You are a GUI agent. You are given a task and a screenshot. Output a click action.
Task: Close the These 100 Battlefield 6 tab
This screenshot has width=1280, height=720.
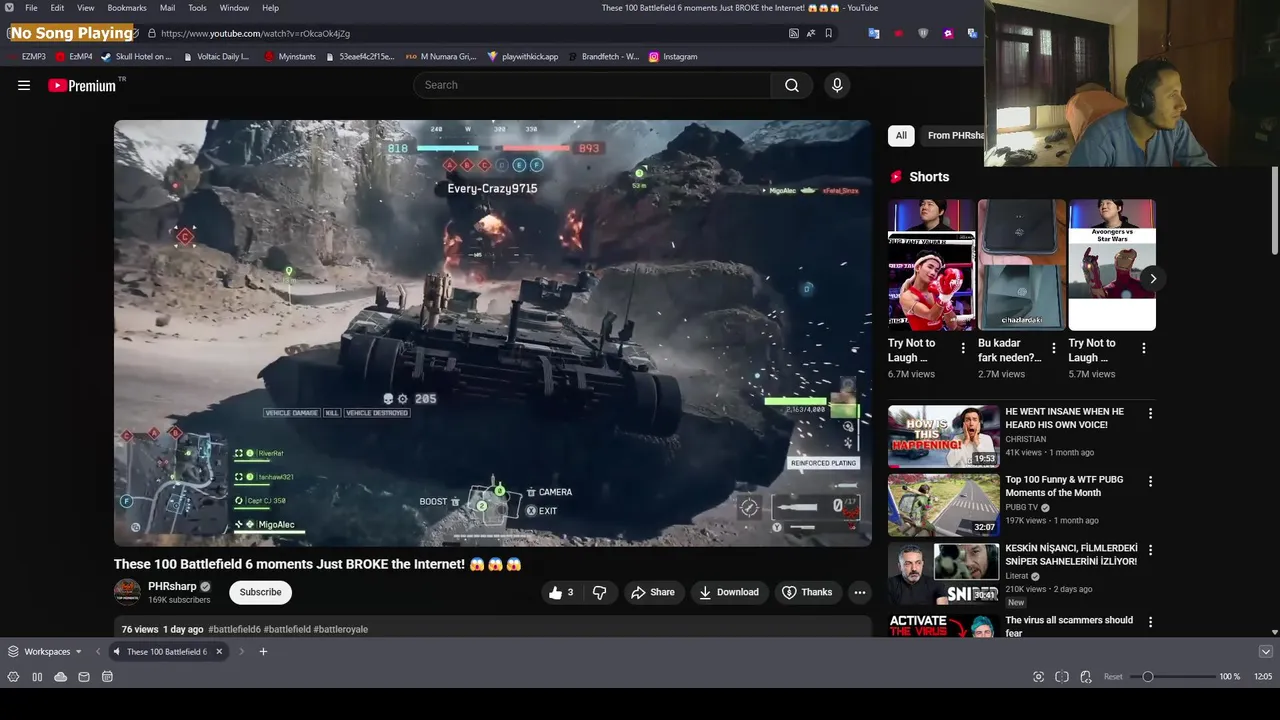point(219,652)
